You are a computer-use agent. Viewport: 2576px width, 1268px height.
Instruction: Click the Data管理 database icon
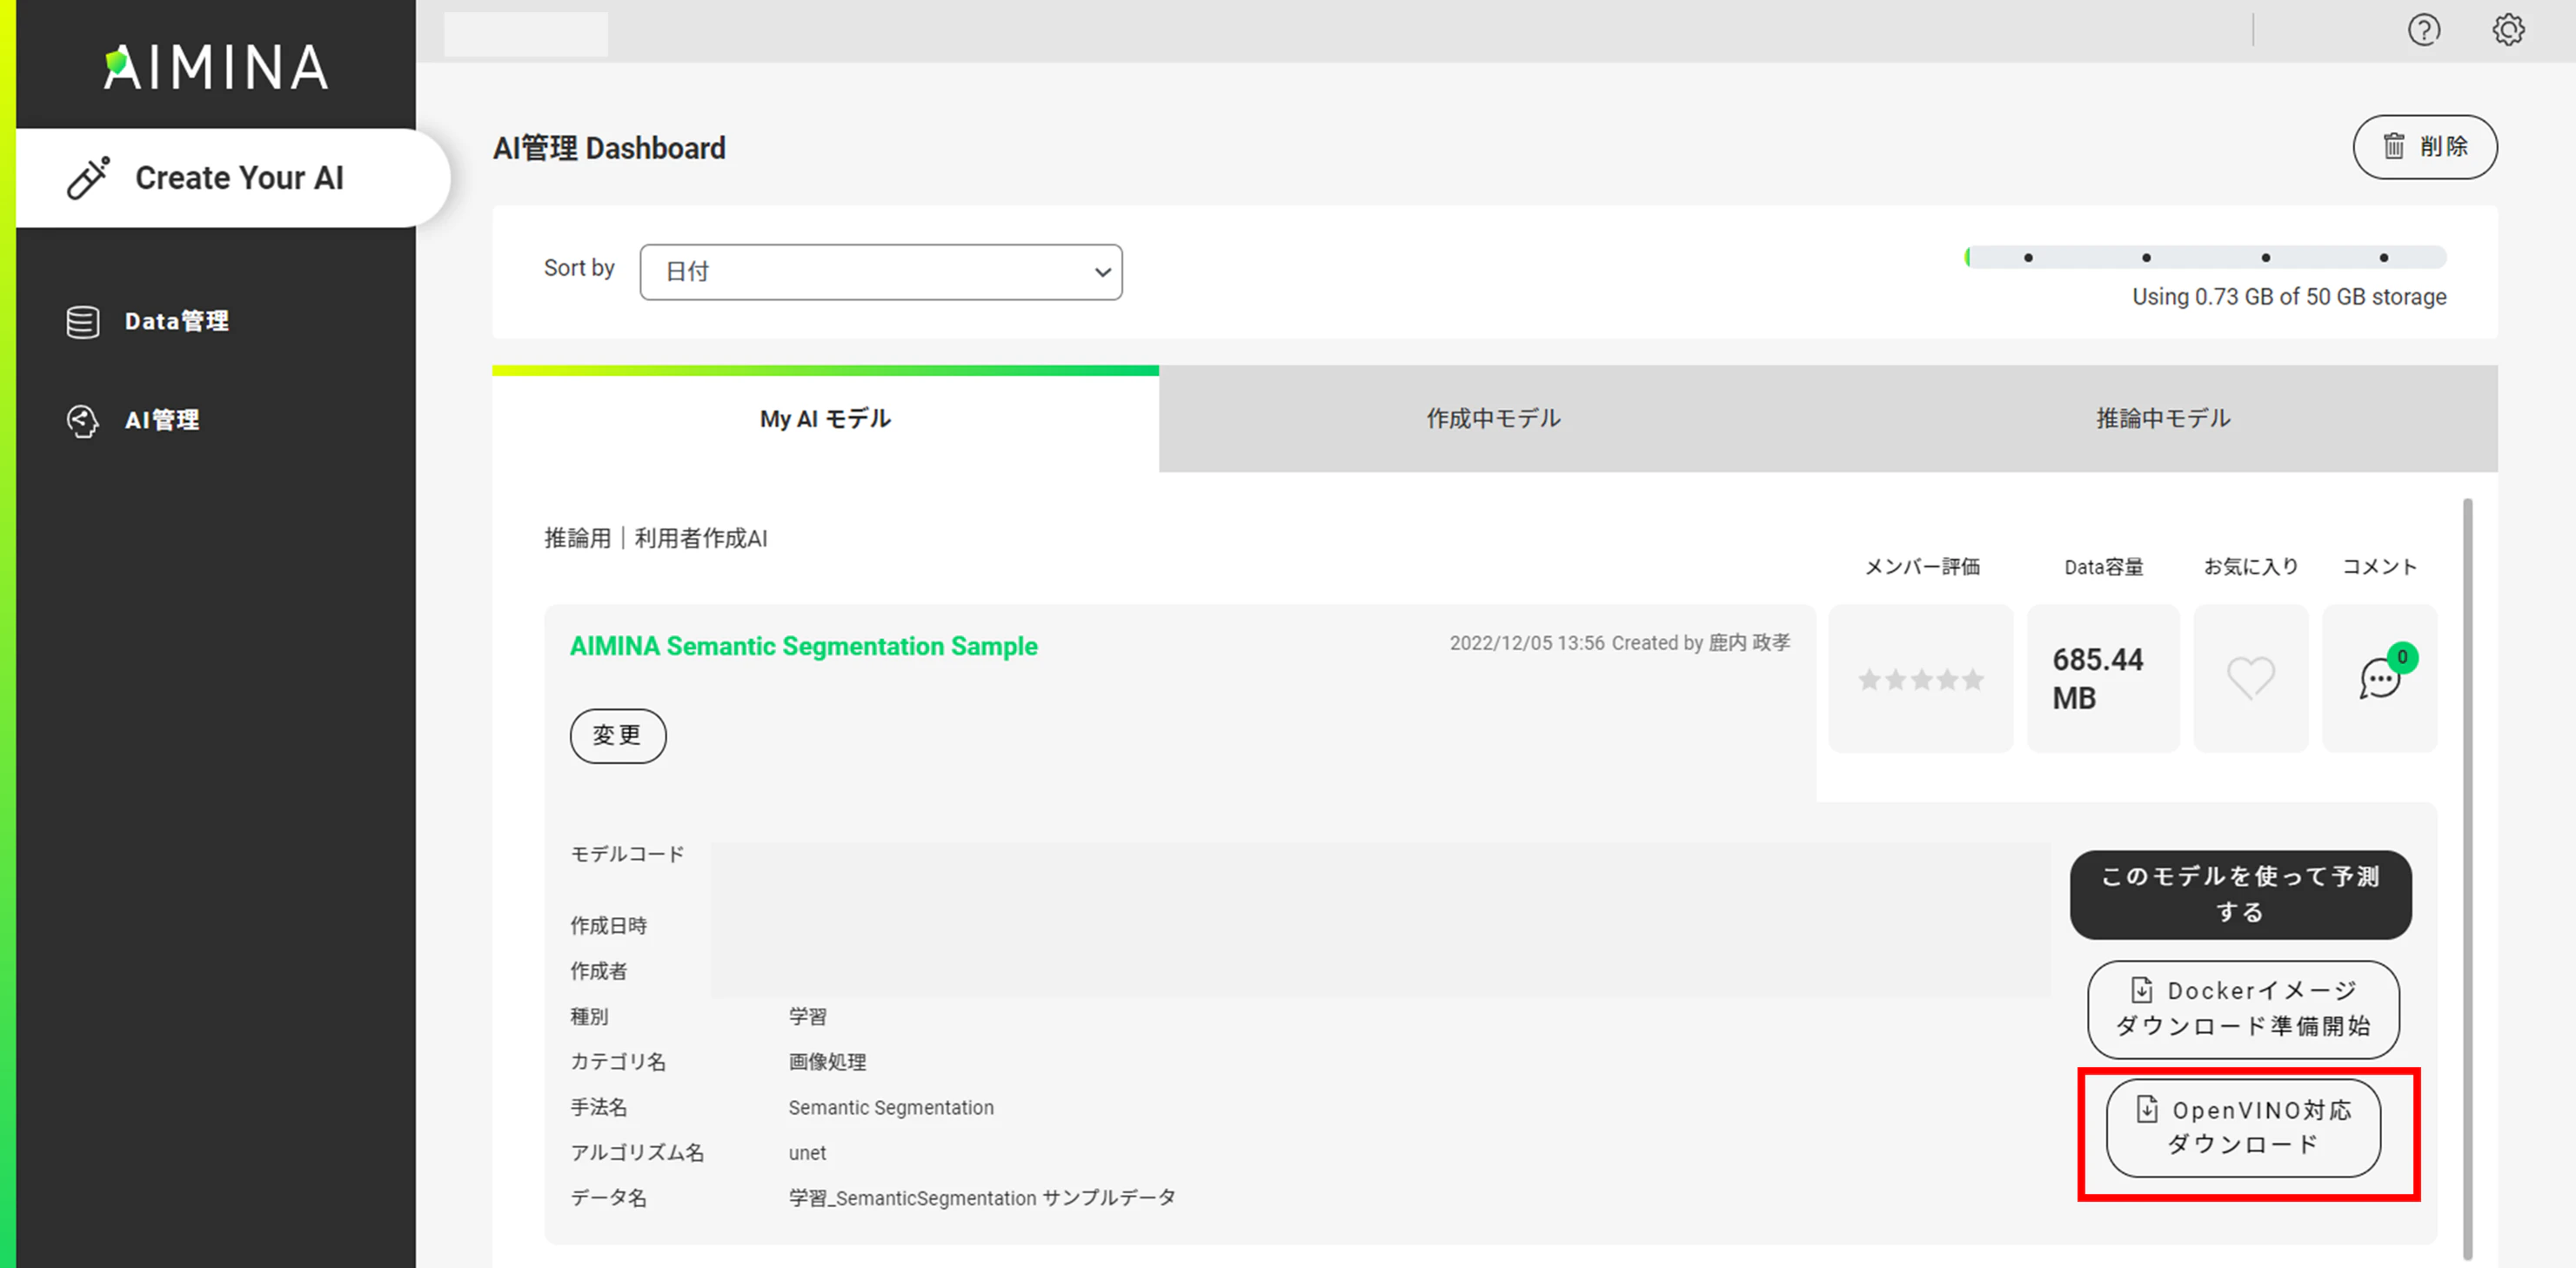point(82,322)
